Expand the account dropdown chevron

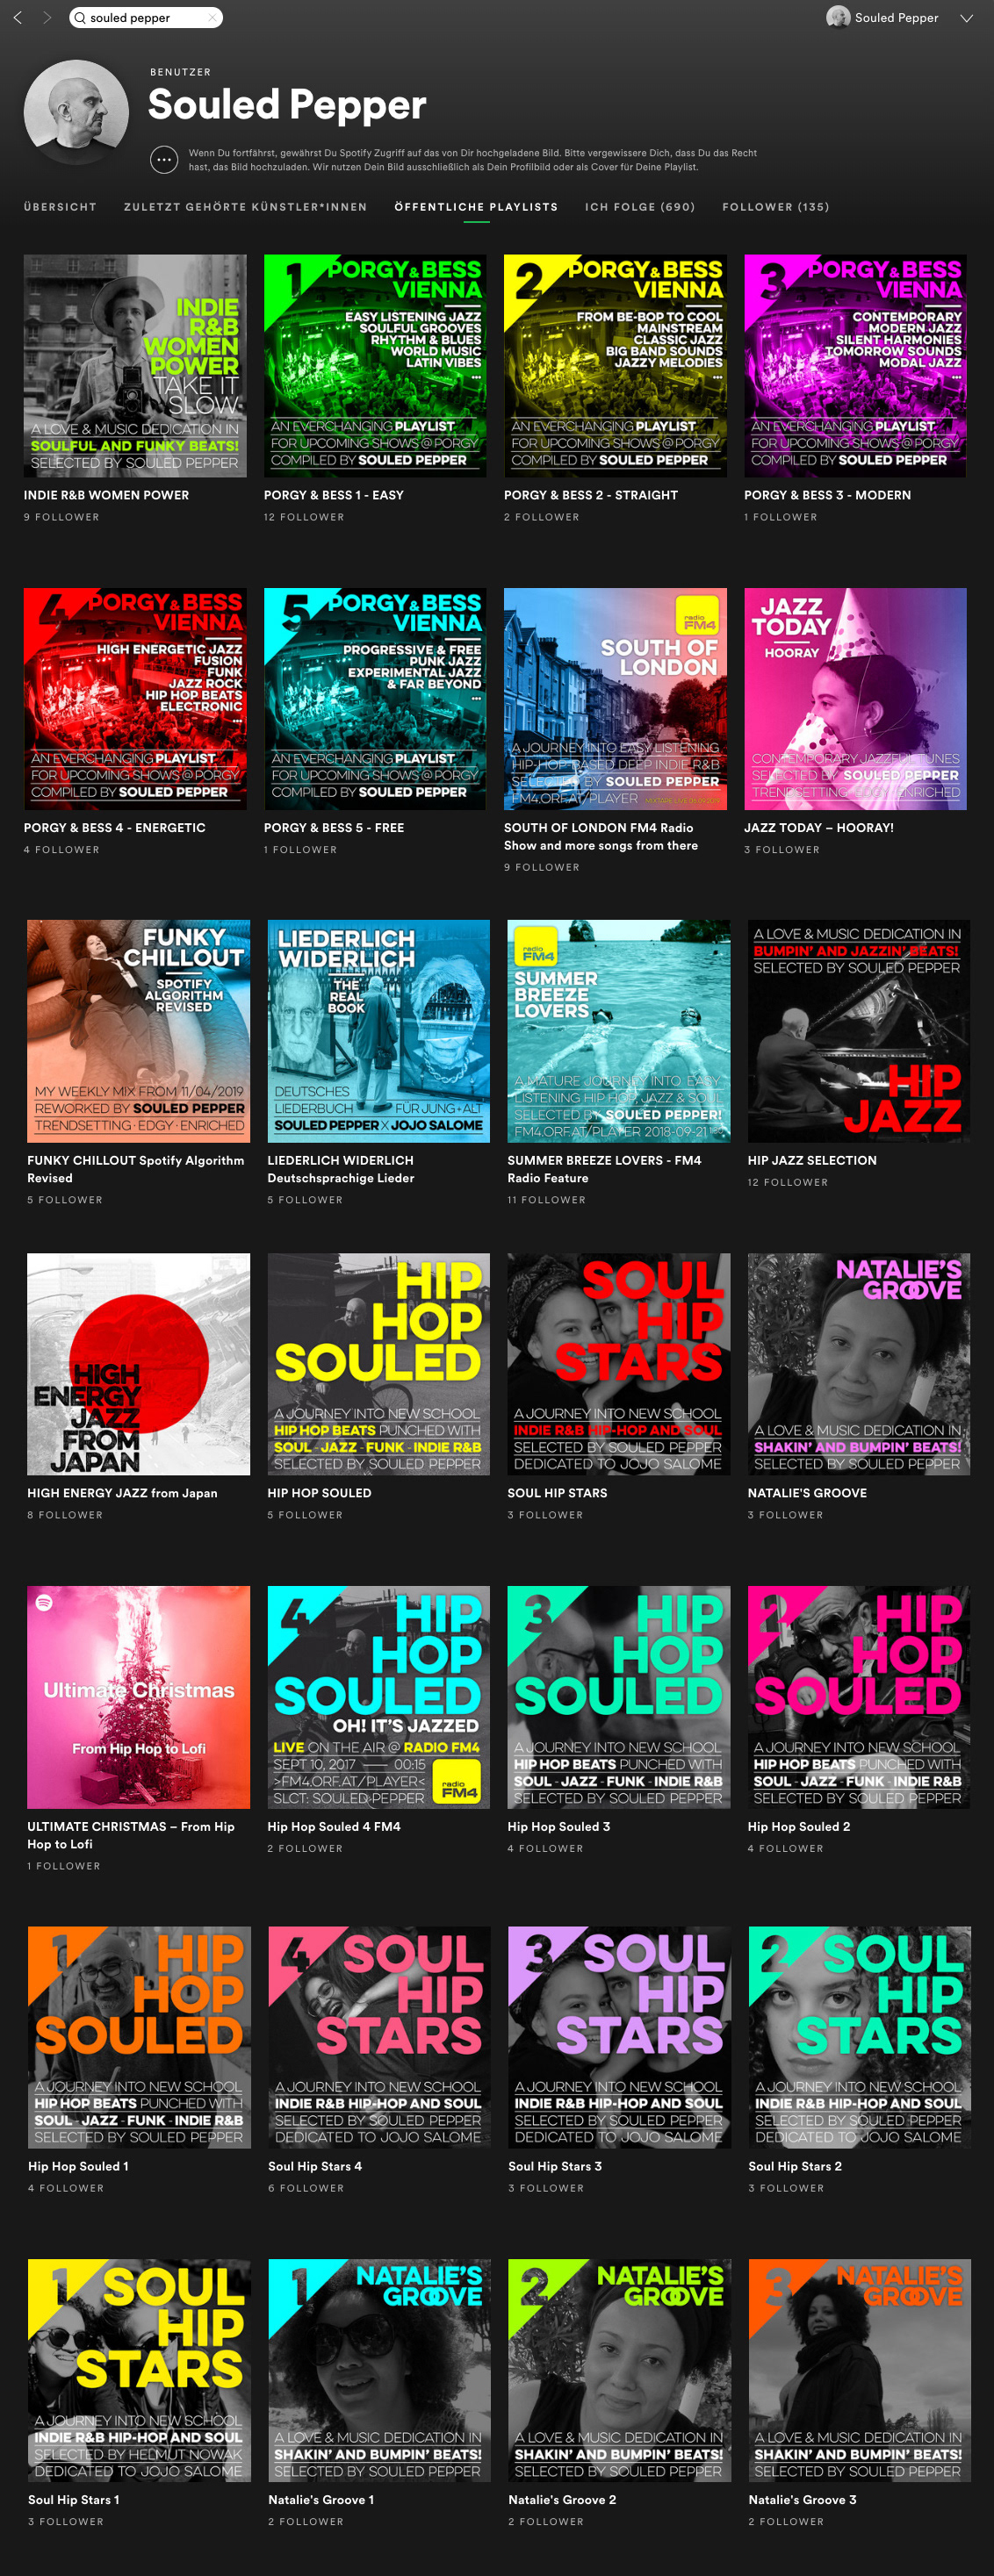click(966, 18)
